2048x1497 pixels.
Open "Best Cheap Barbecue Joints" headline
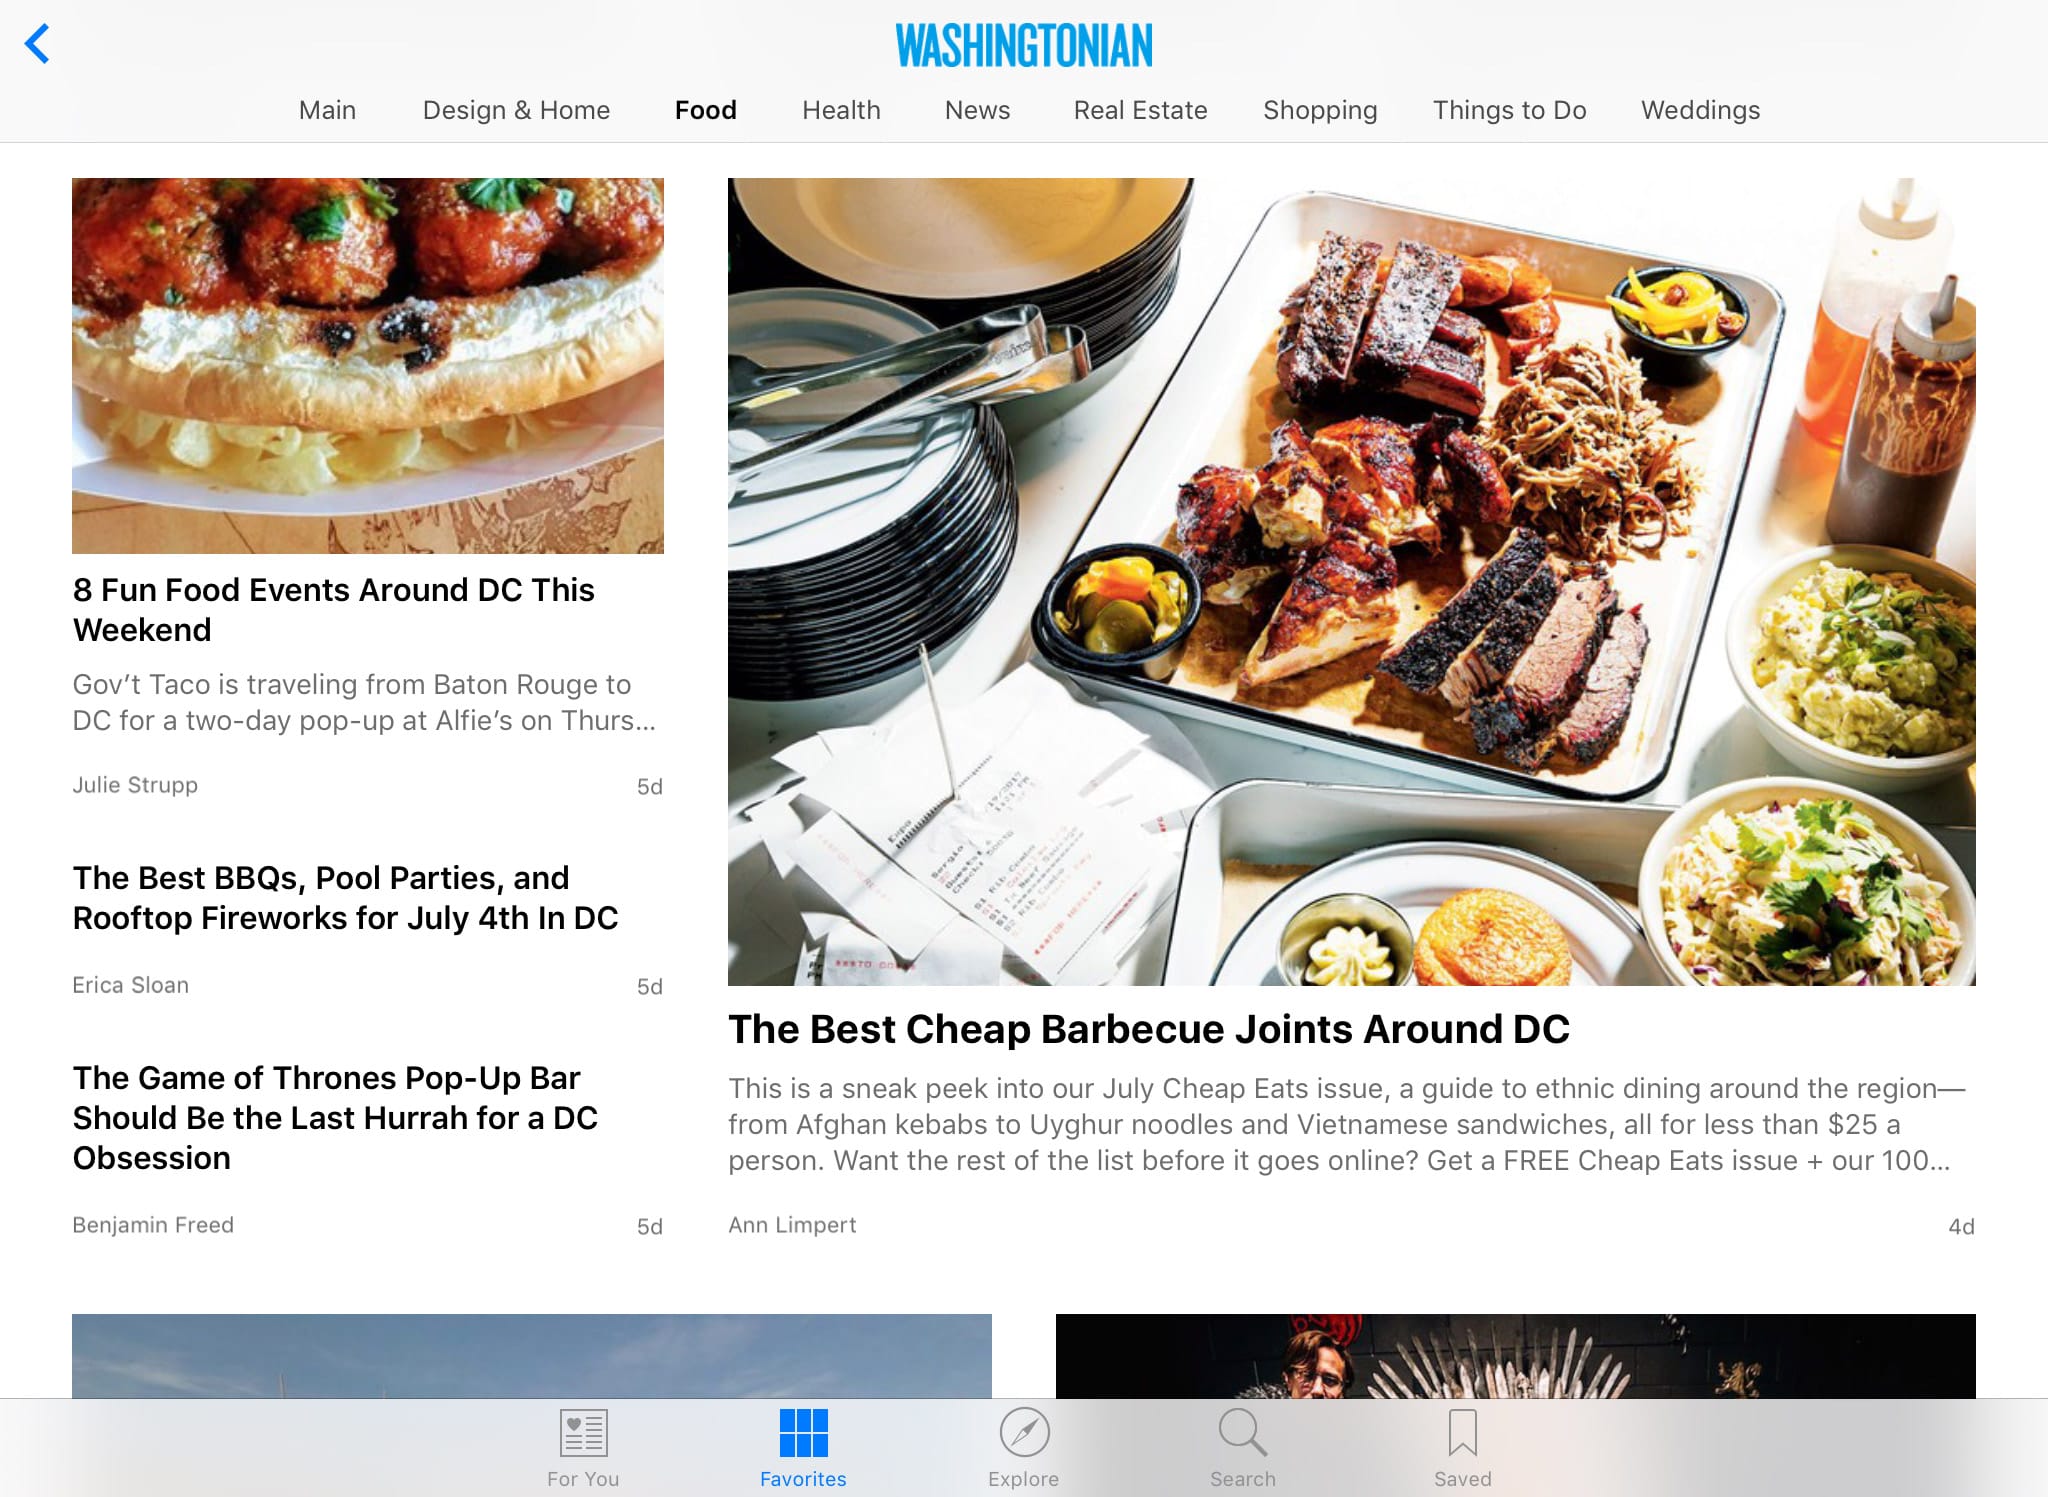1149,1029
